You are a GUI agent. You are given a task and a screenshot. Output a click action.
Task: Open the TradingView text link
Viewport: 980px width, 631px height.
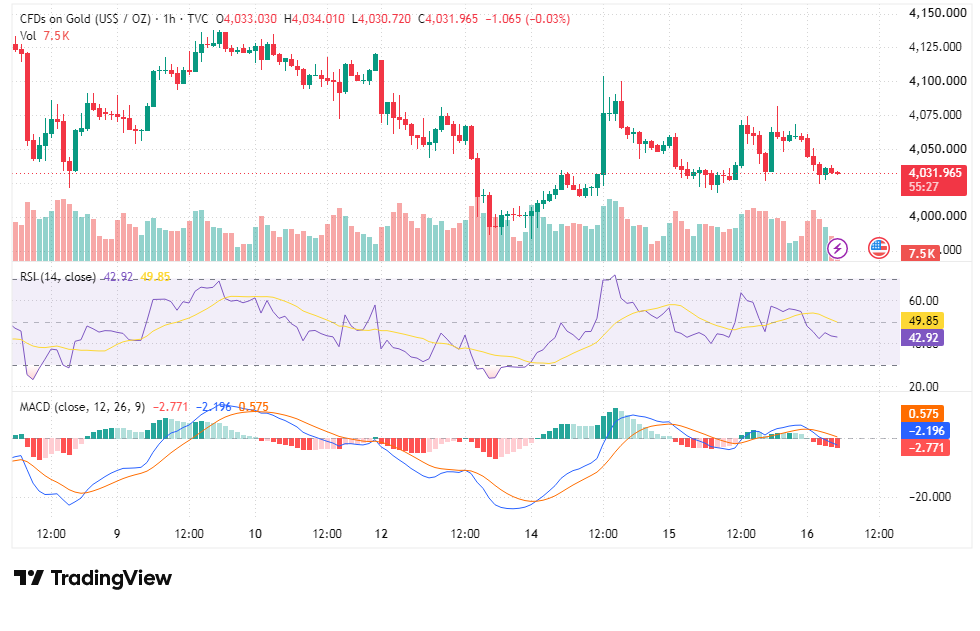coord(111,578)
